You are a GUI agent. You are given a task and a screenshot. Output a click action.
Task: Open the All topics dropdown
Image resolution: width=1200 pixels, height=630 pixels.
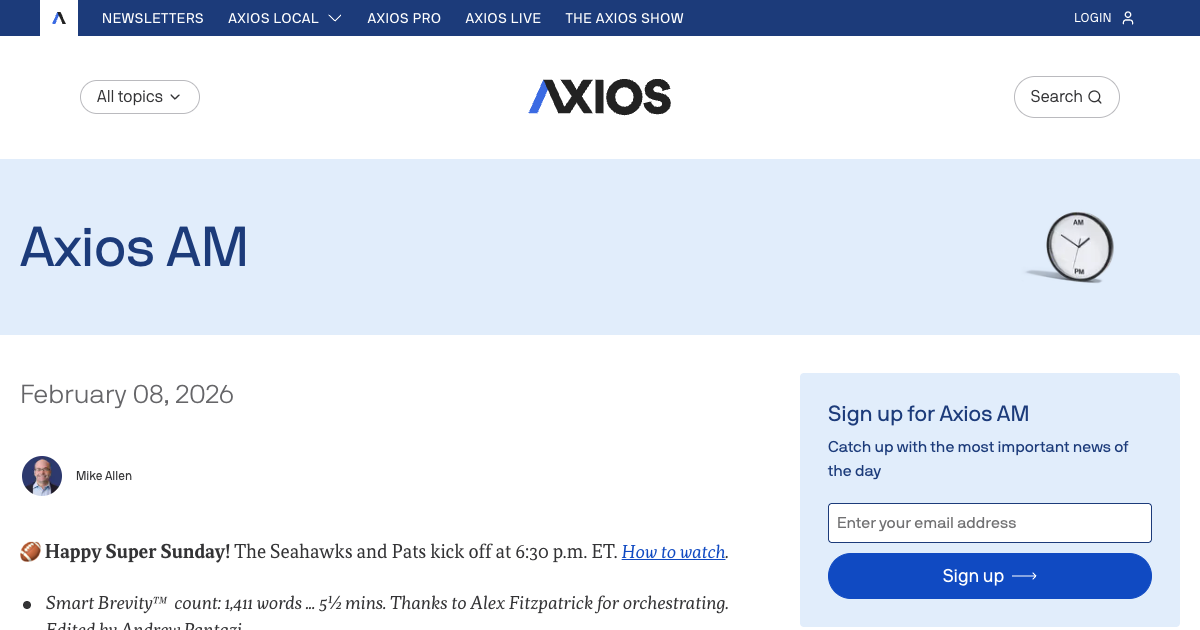[139, 97]
